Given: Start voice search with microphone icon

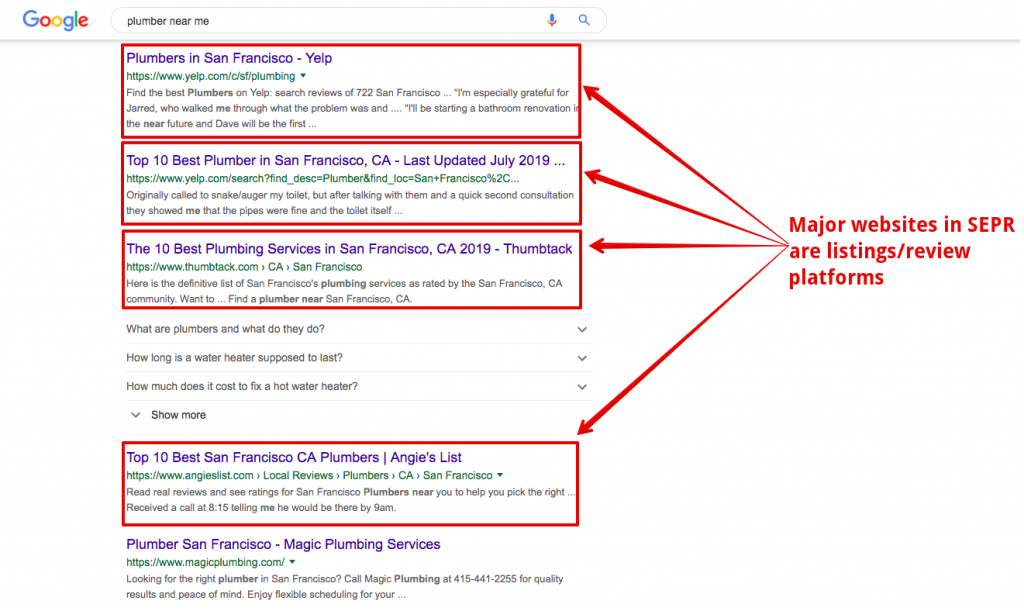Looking at the screenshot, I should (552, 20).
